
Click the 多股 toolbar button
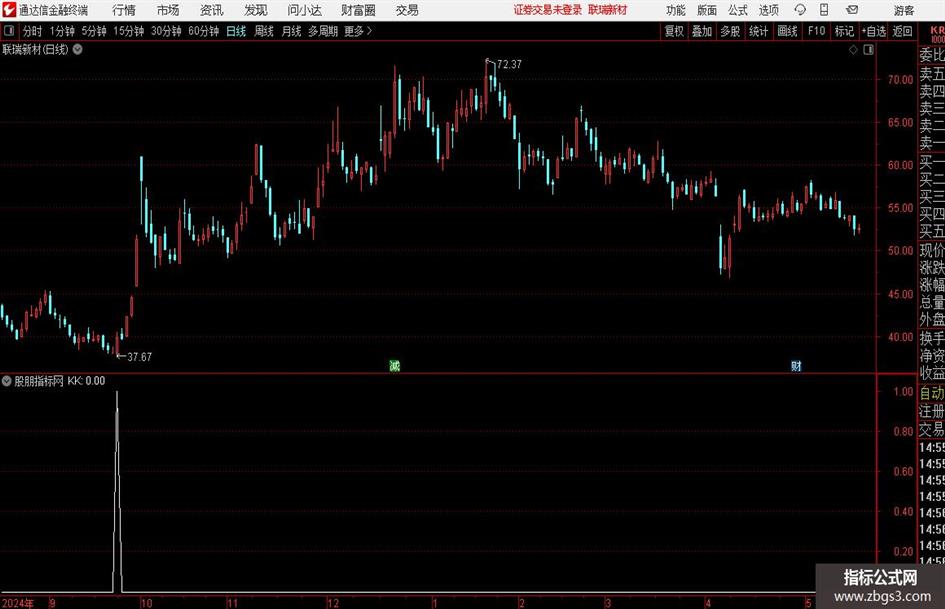(730, 31)
